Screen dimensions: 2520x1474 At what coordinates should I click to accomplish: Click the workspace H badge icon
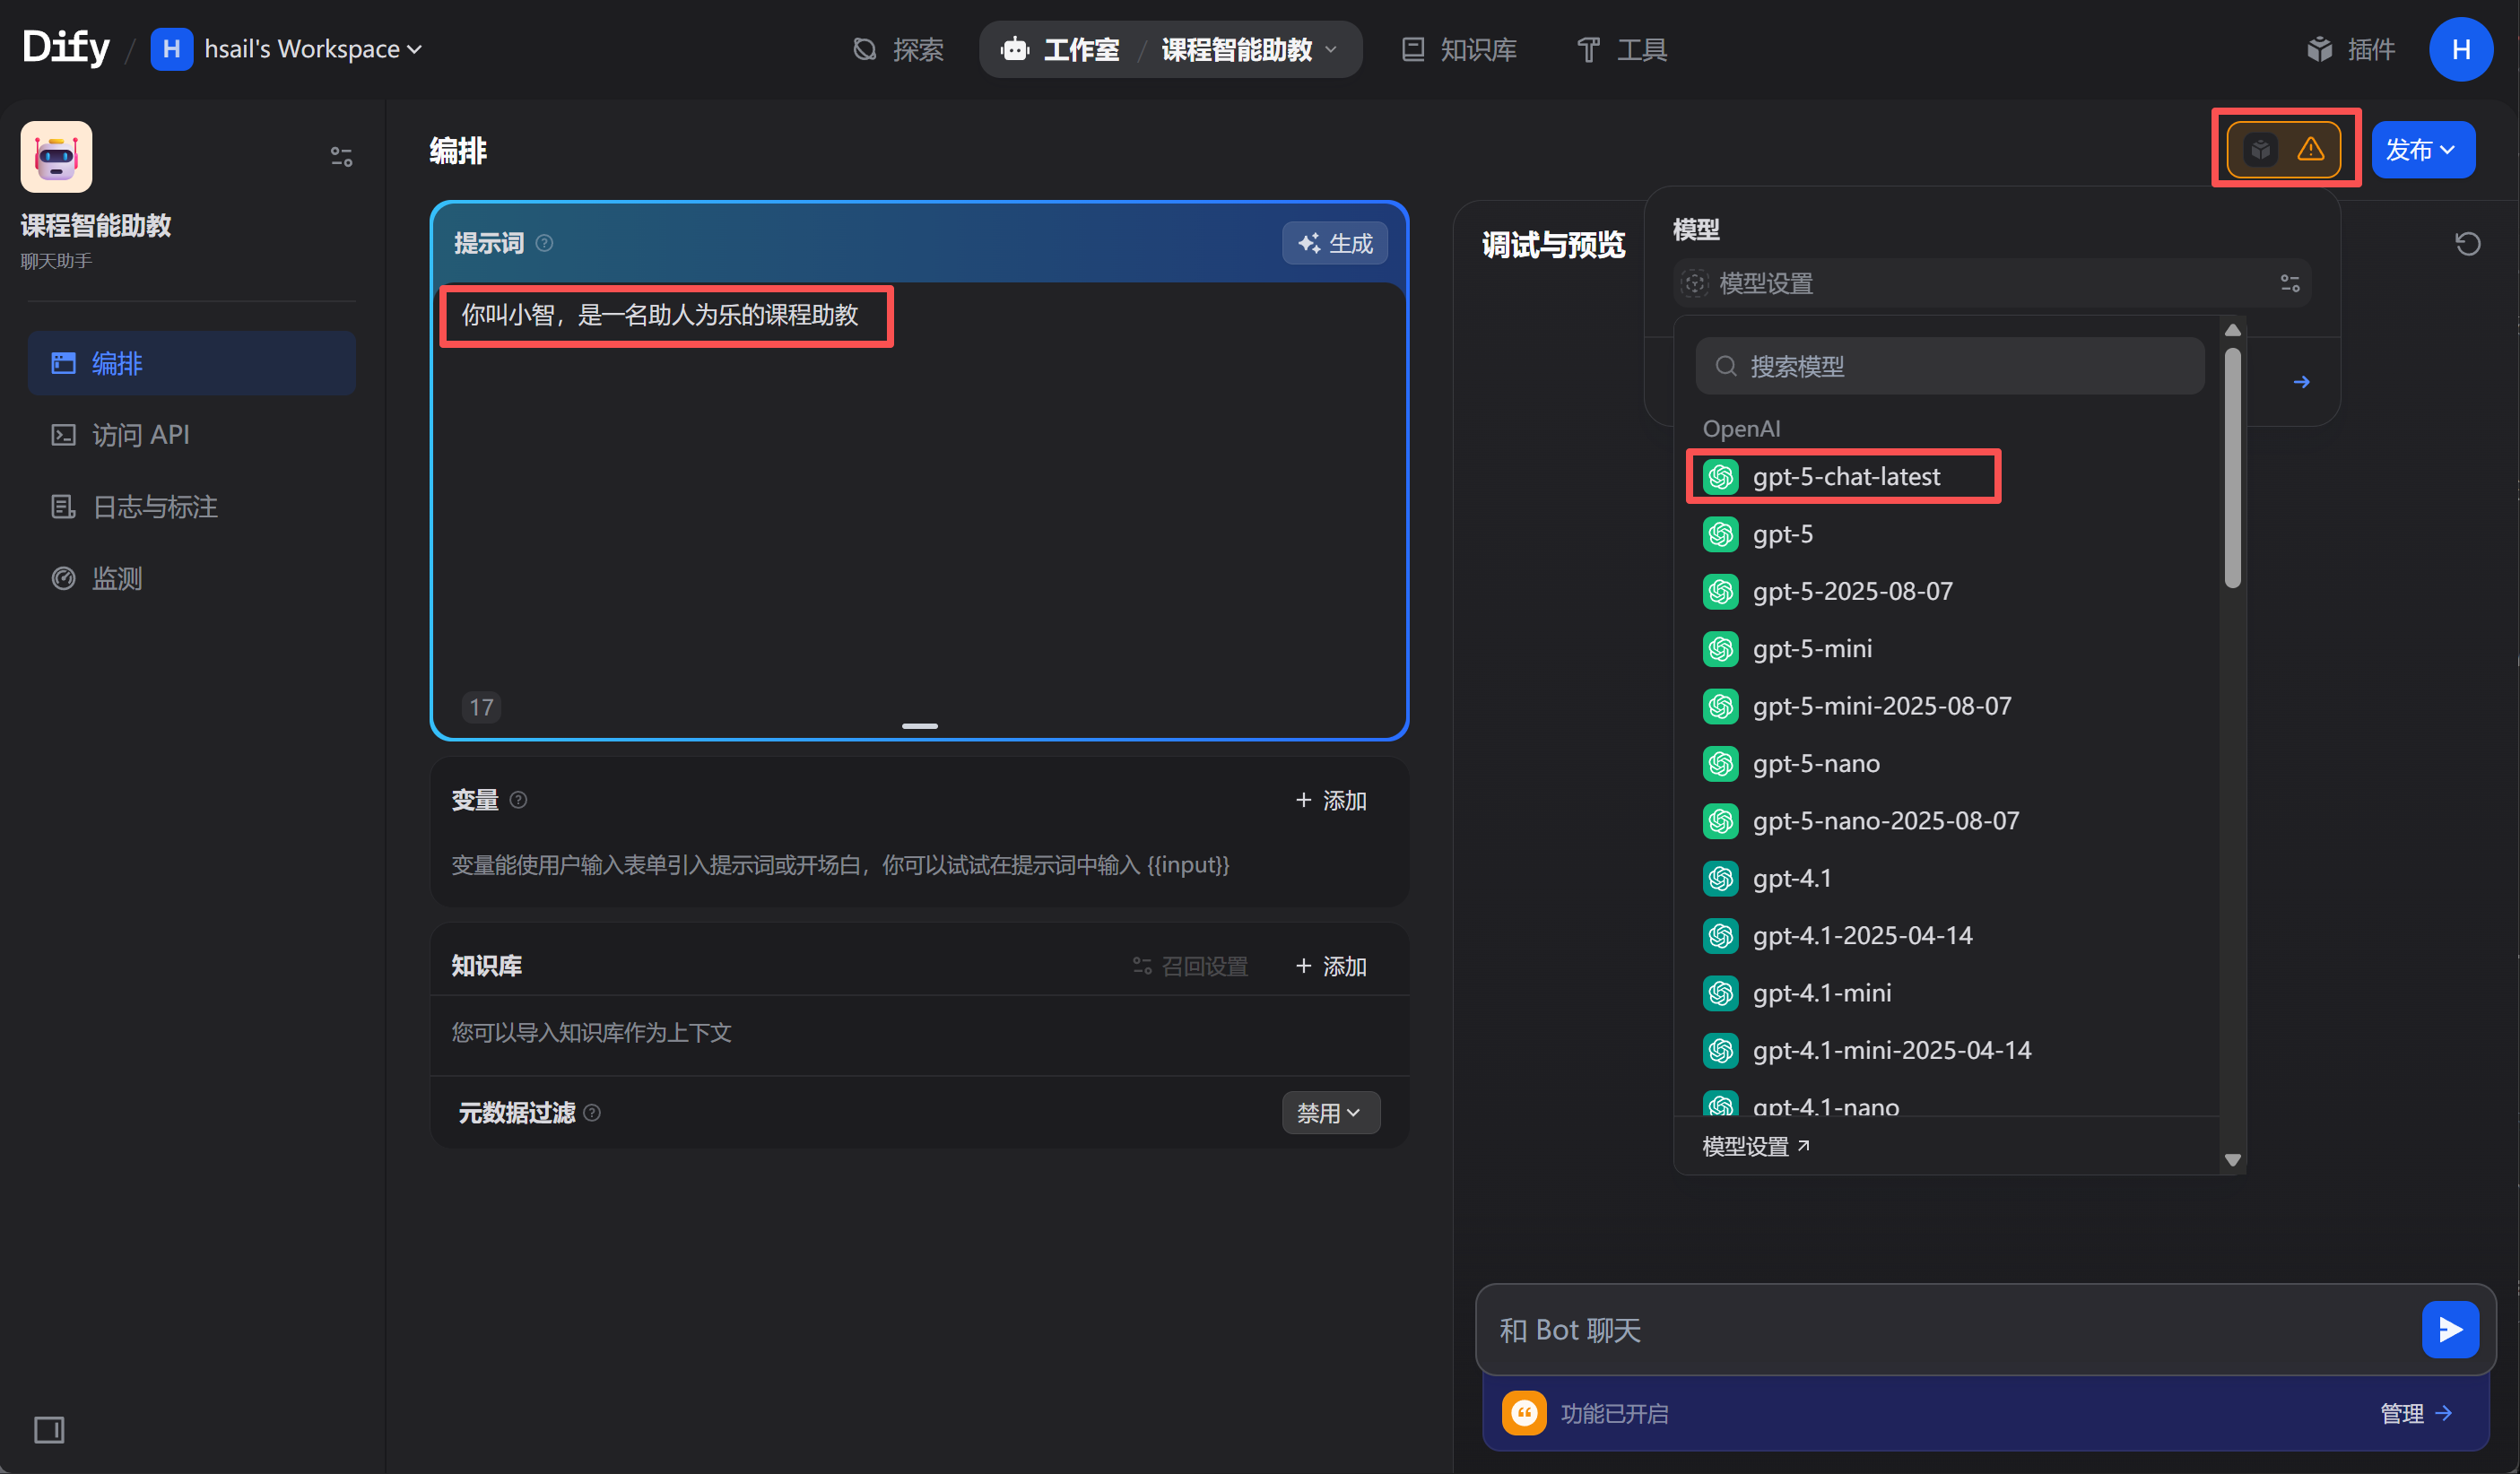(x=171, y=49)
